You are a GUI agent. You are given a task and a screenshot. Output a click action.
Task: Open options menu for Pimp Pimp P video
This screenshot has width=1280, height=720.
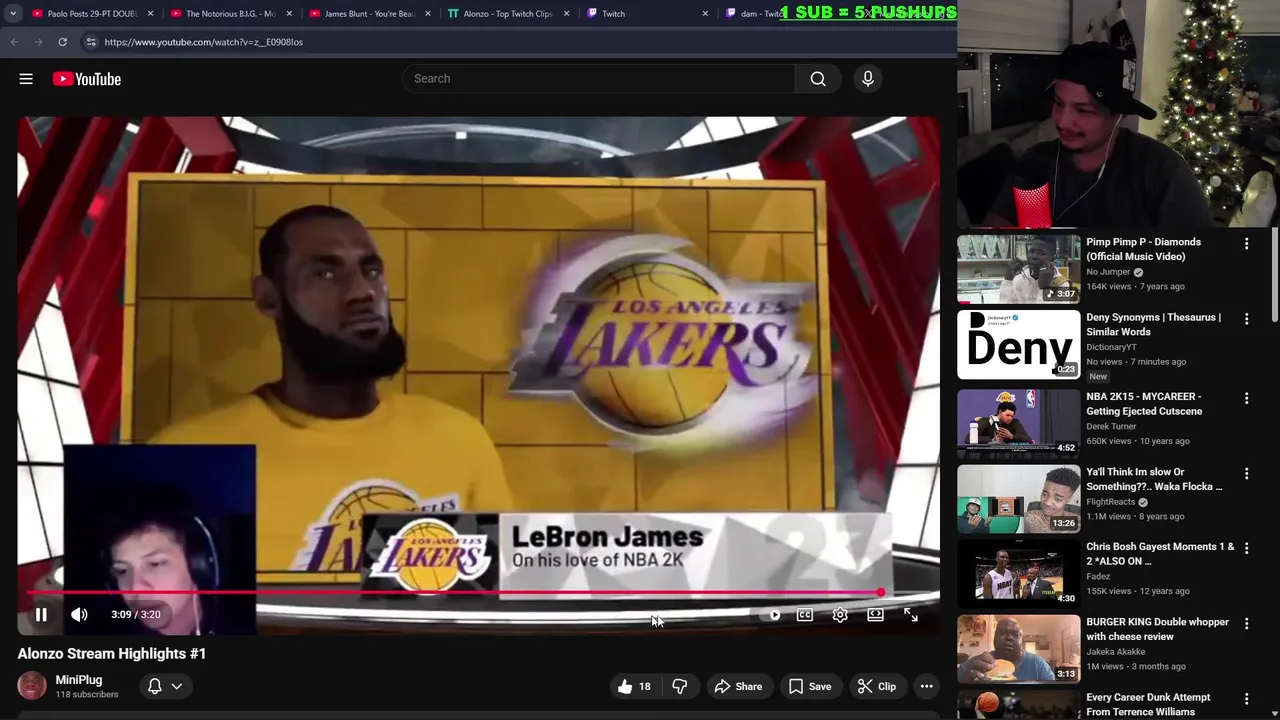point(1246,243)
